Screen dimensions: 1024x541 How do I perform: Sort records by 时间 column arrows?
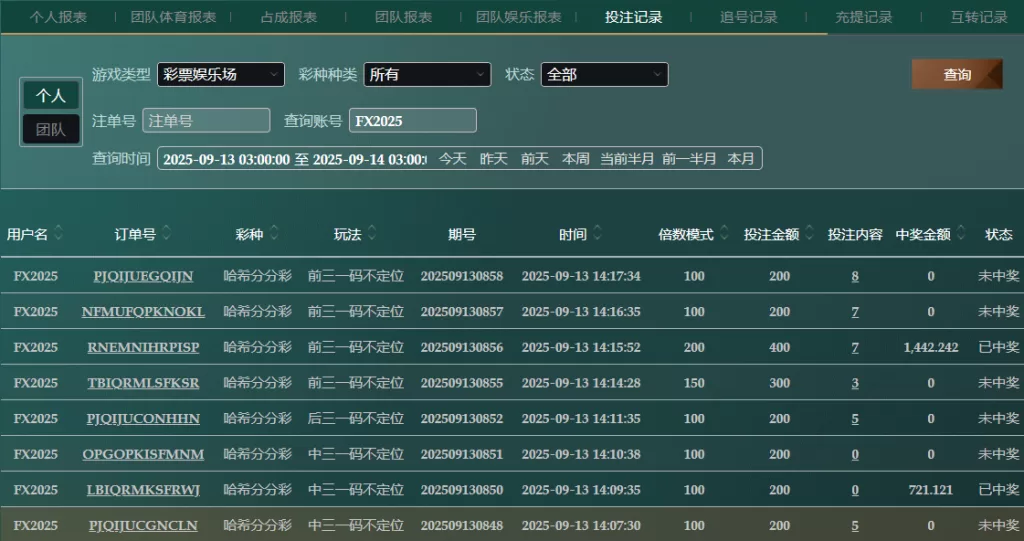pyautogui.click(x=598, y=234)
